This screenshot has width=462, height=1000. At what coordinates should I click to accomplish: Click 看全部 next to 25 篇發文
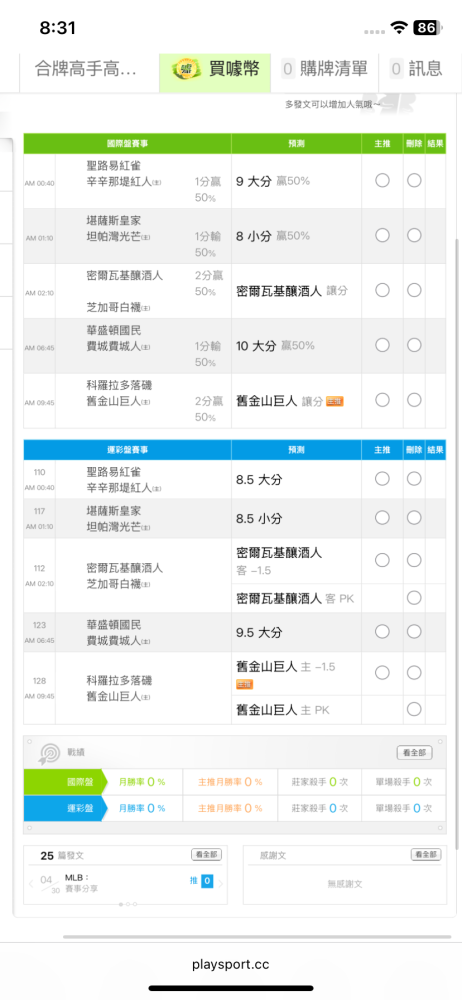206,855
